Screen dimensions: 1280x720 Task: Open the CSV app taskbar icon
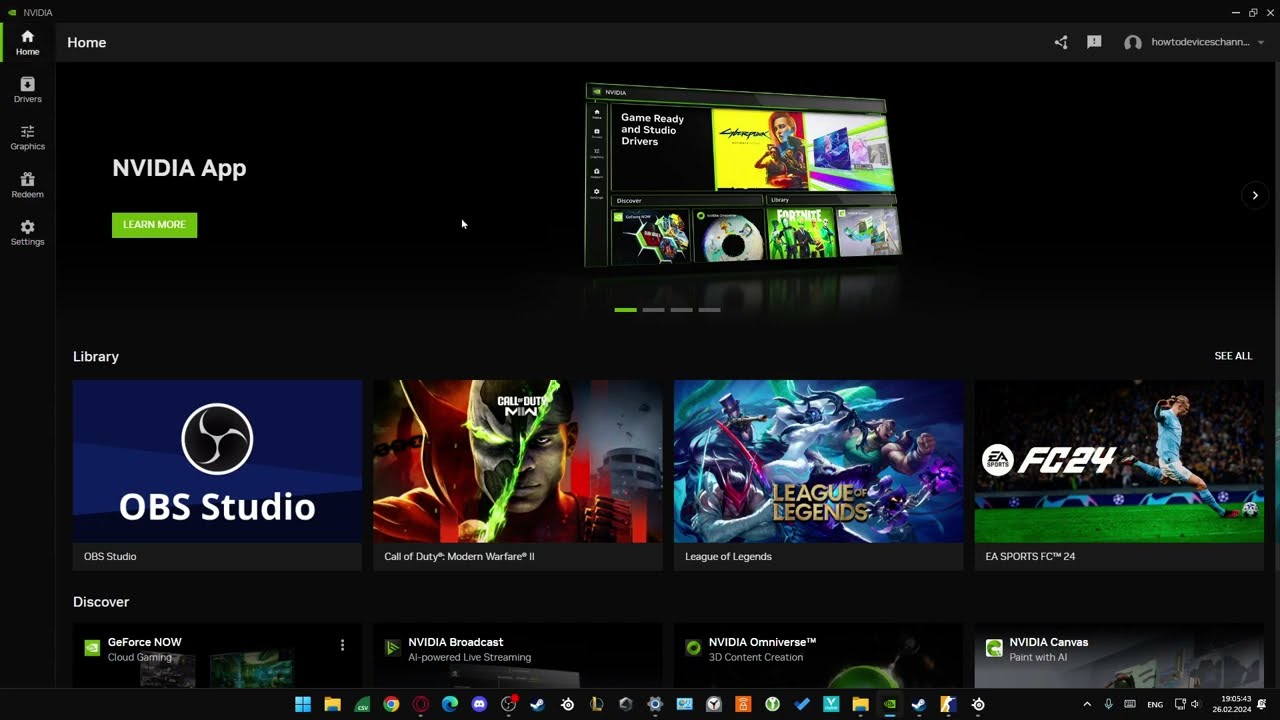click(x=362, y=704)
